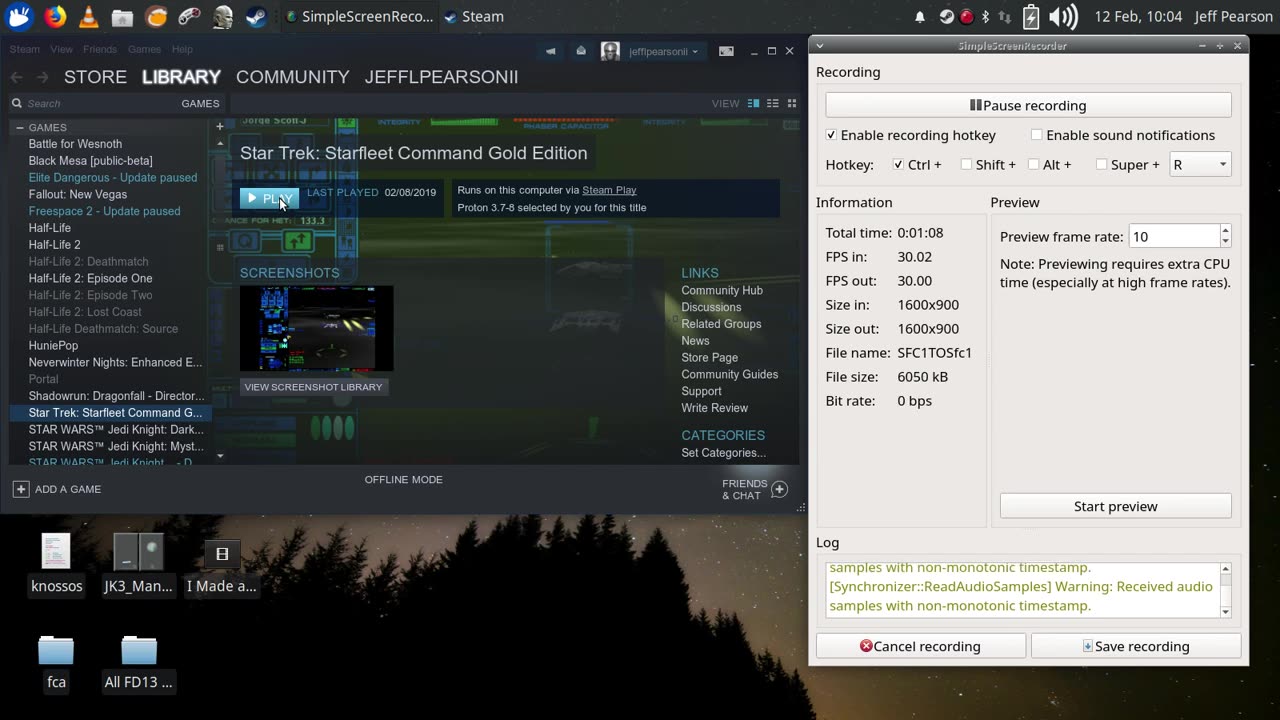Open the I Made a... video file

point(222,564)
